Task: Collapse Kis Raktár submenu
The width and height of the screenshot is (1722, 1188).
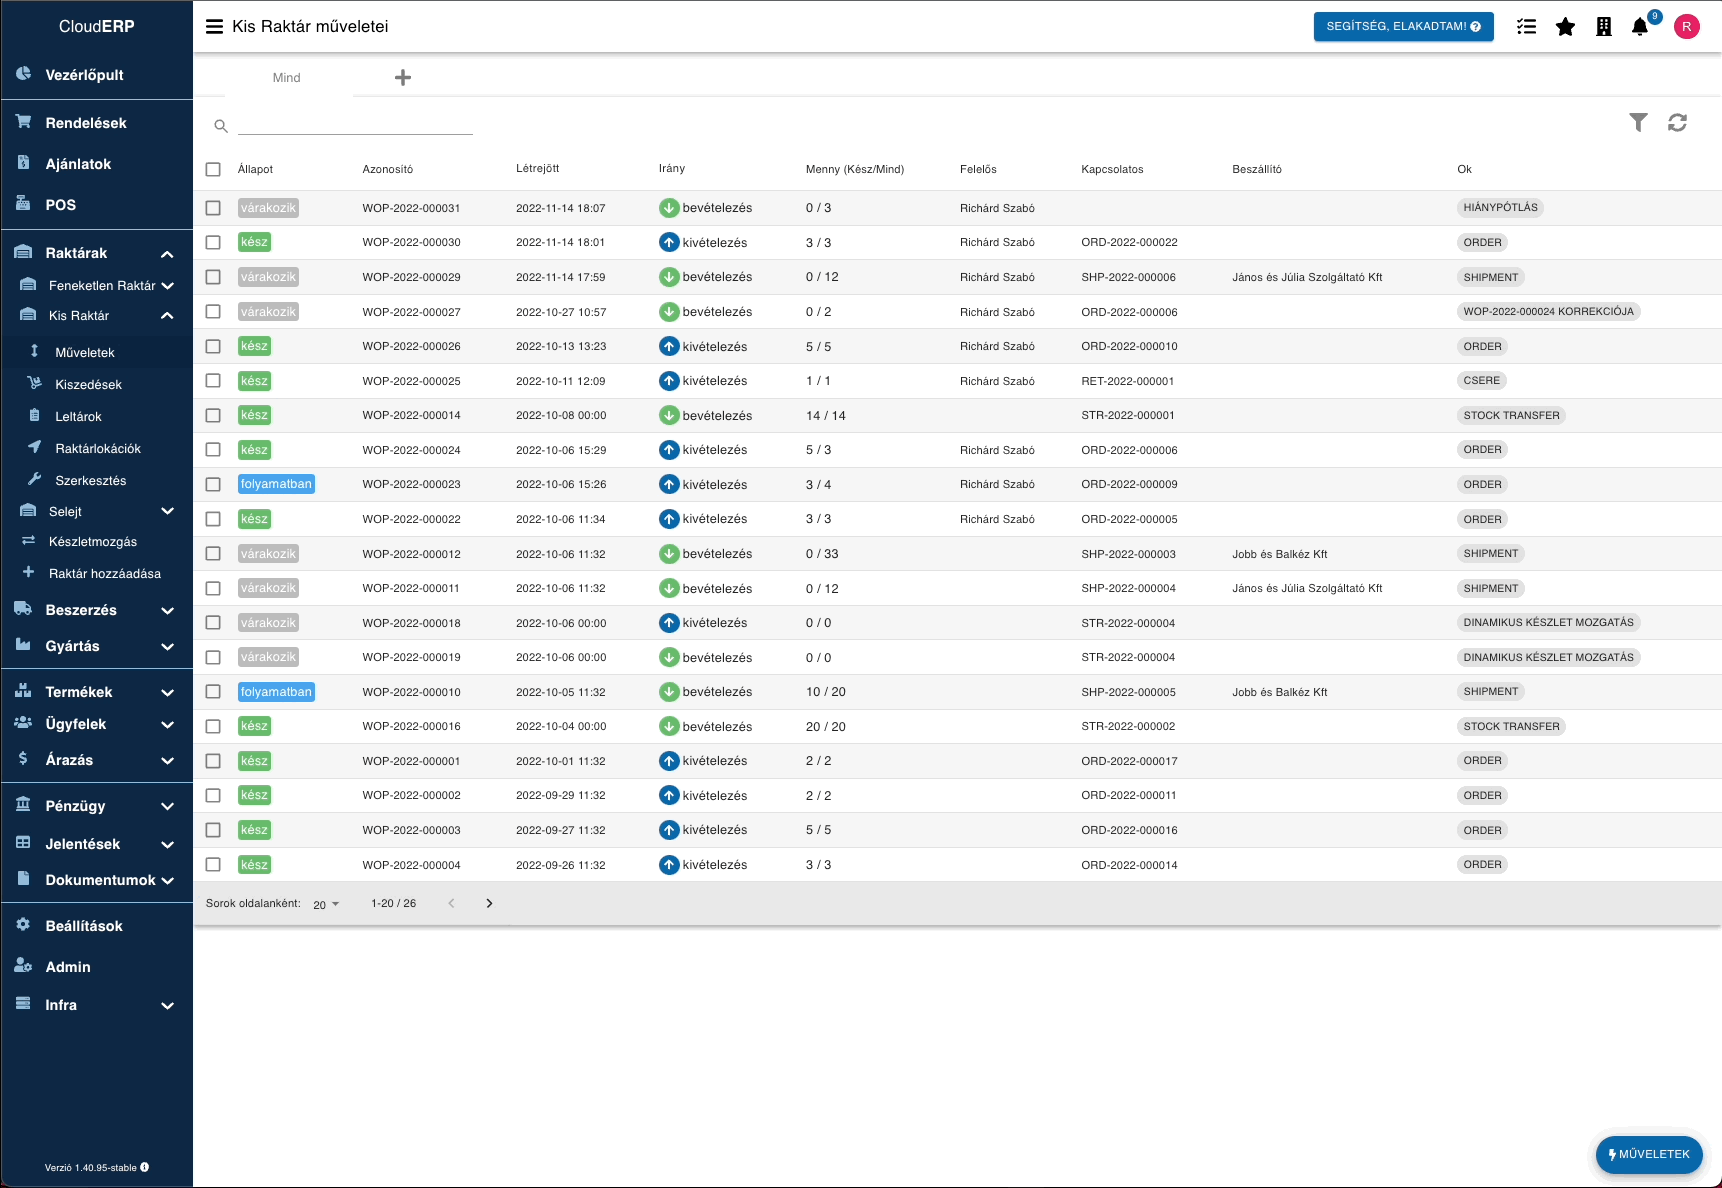Action: click(167, 316)
